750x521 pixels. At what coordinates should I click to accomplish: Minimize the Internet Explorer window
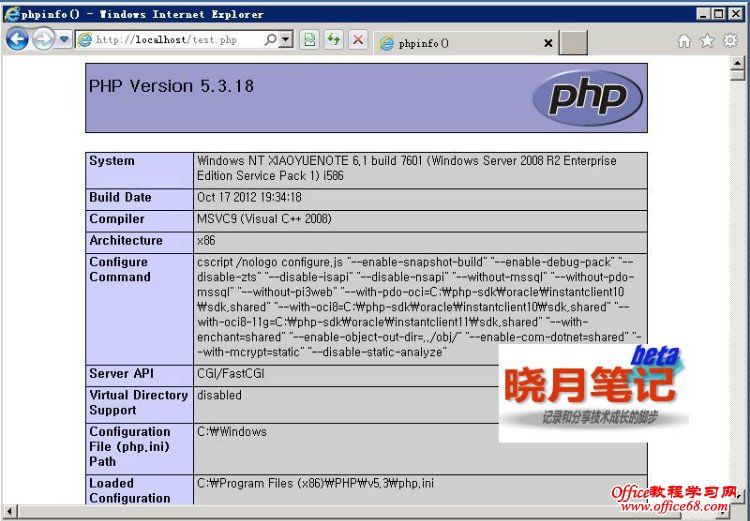point(702,14)
